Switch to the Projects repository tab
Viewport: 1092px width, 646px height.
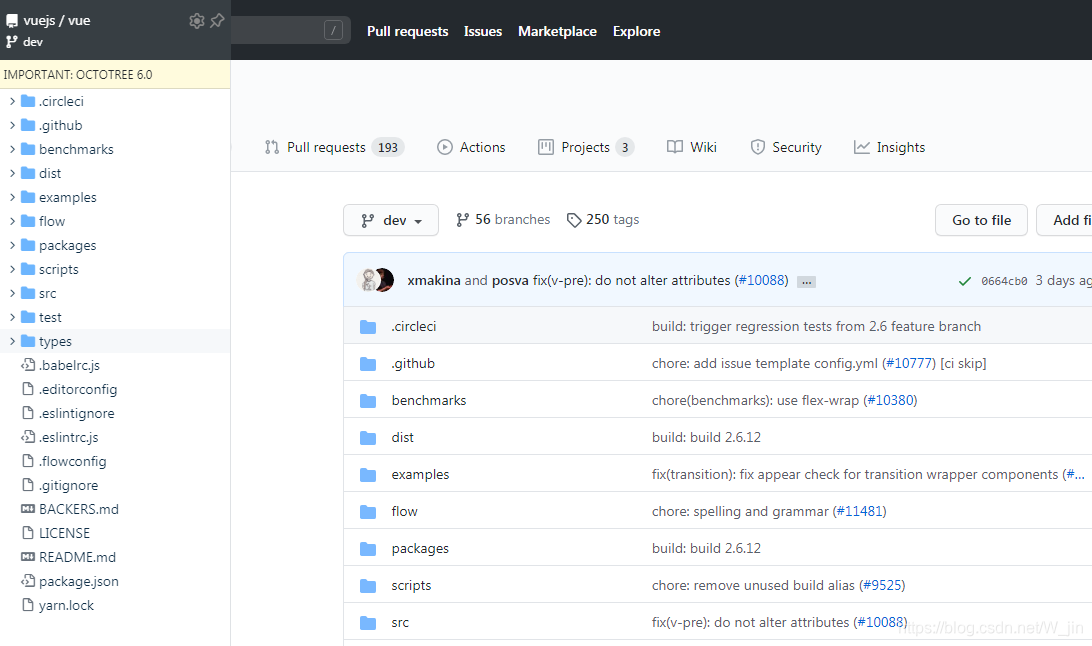click(x=586, y=148)
